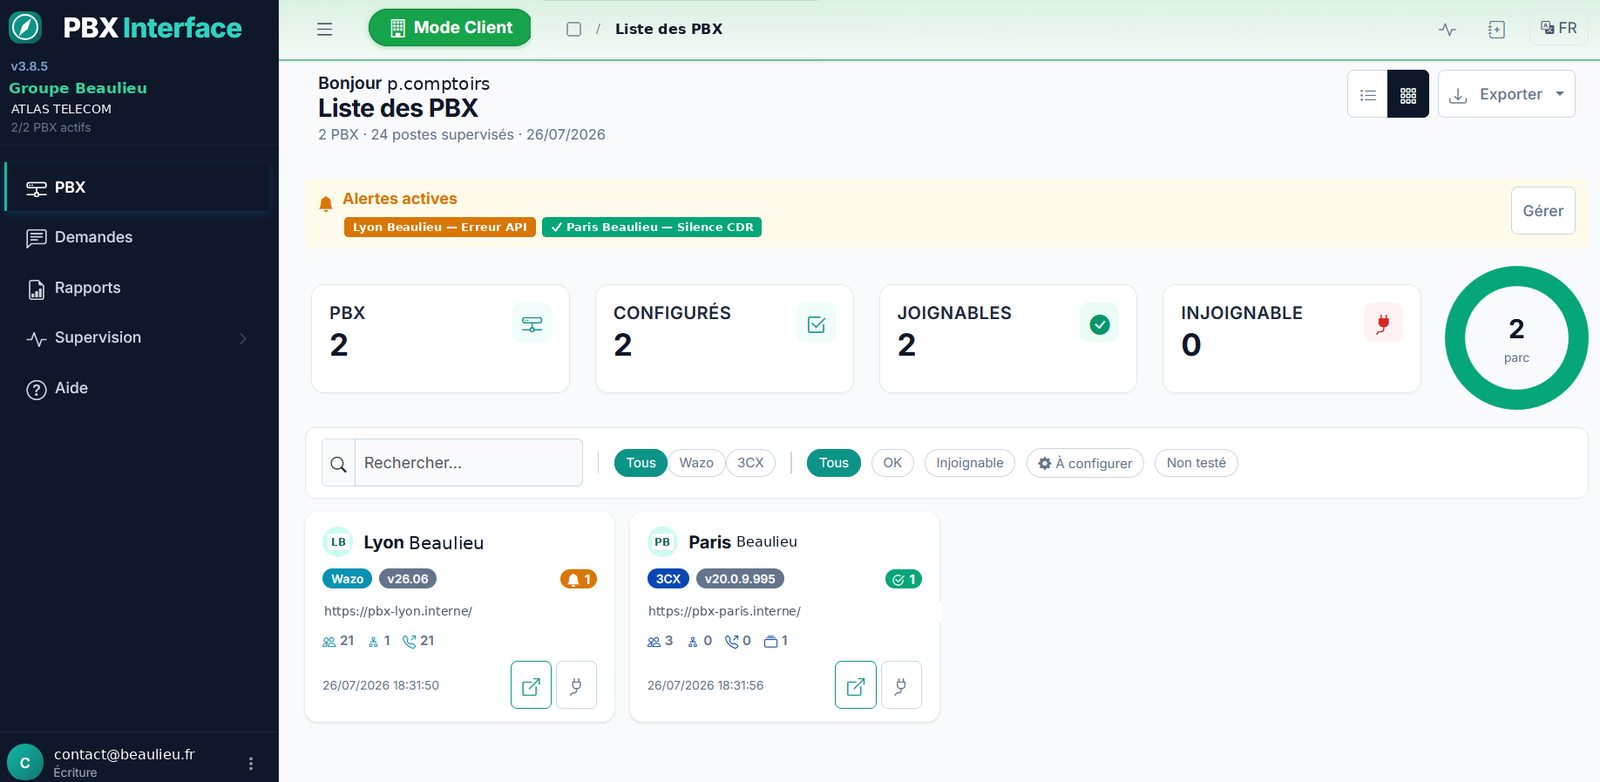Open the user account kebab menu

pyautogui.click(x=250, y=763)
